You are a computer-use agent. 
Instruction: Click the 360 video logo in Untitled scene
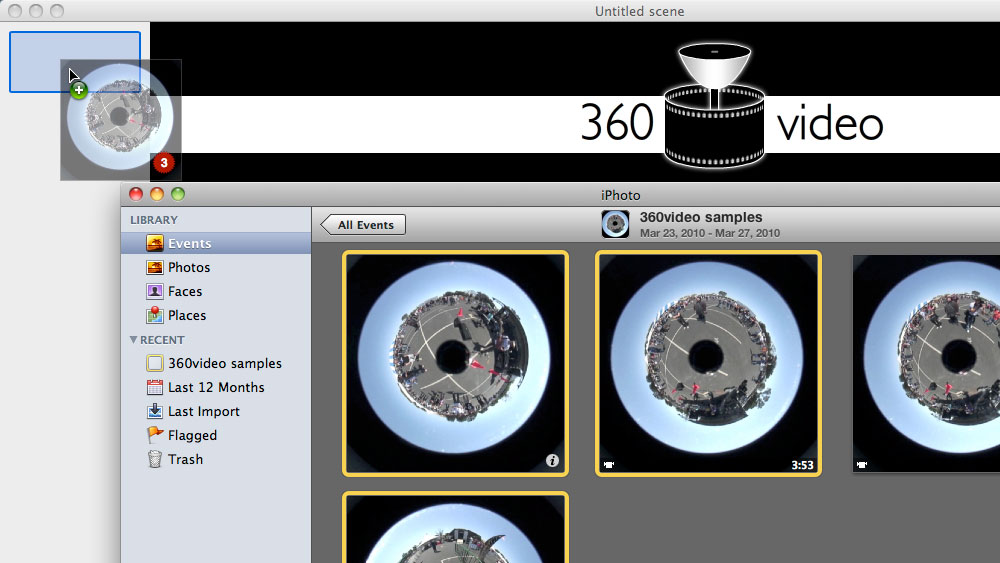[732, 106]
